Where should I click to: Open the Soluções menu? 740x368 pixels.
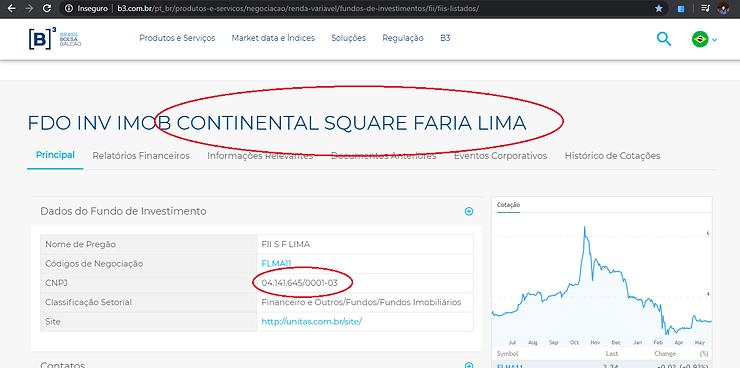click(x=348, y=38)
